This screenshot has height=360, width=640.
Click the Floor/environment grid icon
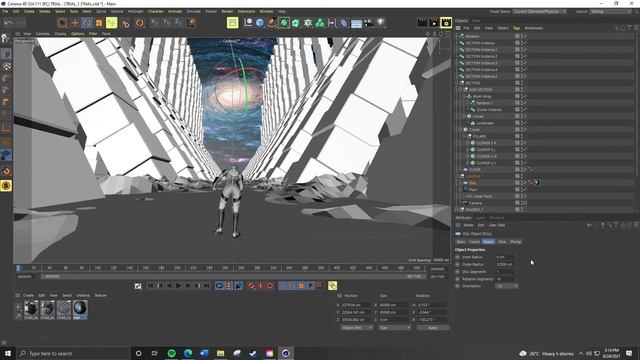click(356, 23)
